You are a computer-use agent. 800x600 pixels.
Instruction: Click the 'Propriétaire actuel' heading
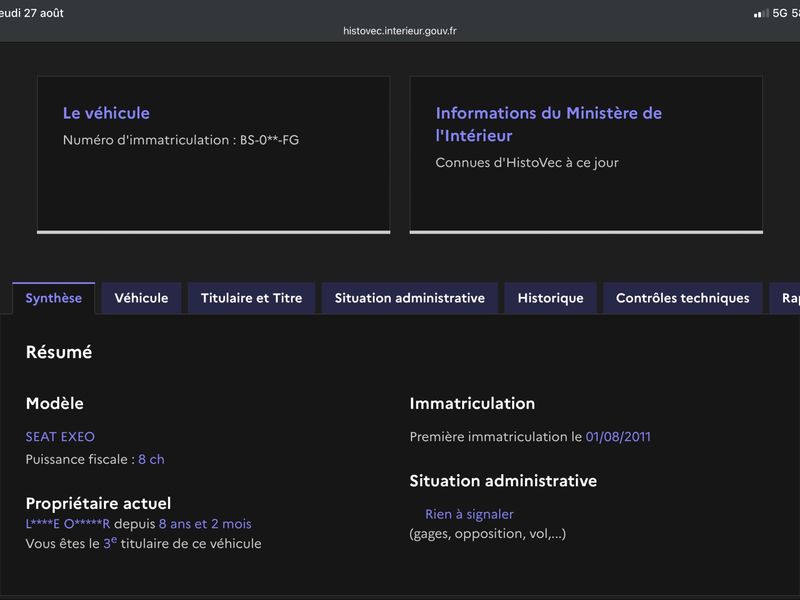98,504
